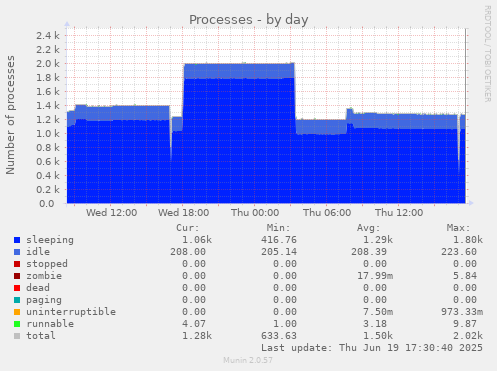The height and width of the screenshot is (371, 497).
Task: Click runnable maximum value 9.87
Action: coord(465,324)
